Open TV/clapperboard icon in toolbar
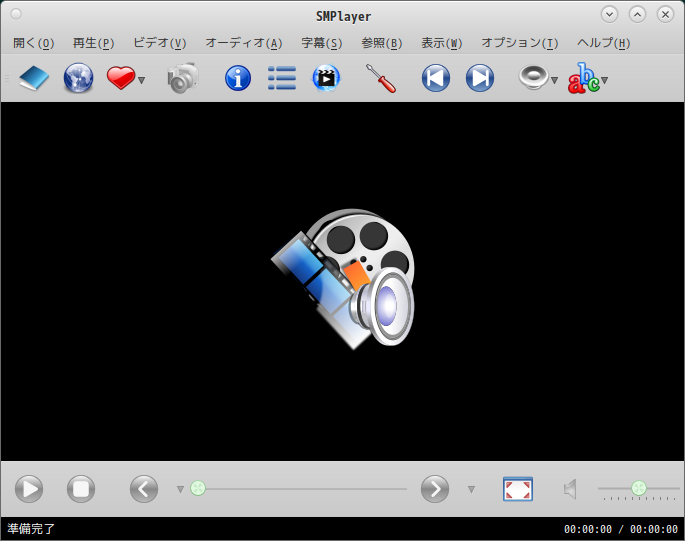Viewport: 685px width, 541px height. click(x=326, y=79)
